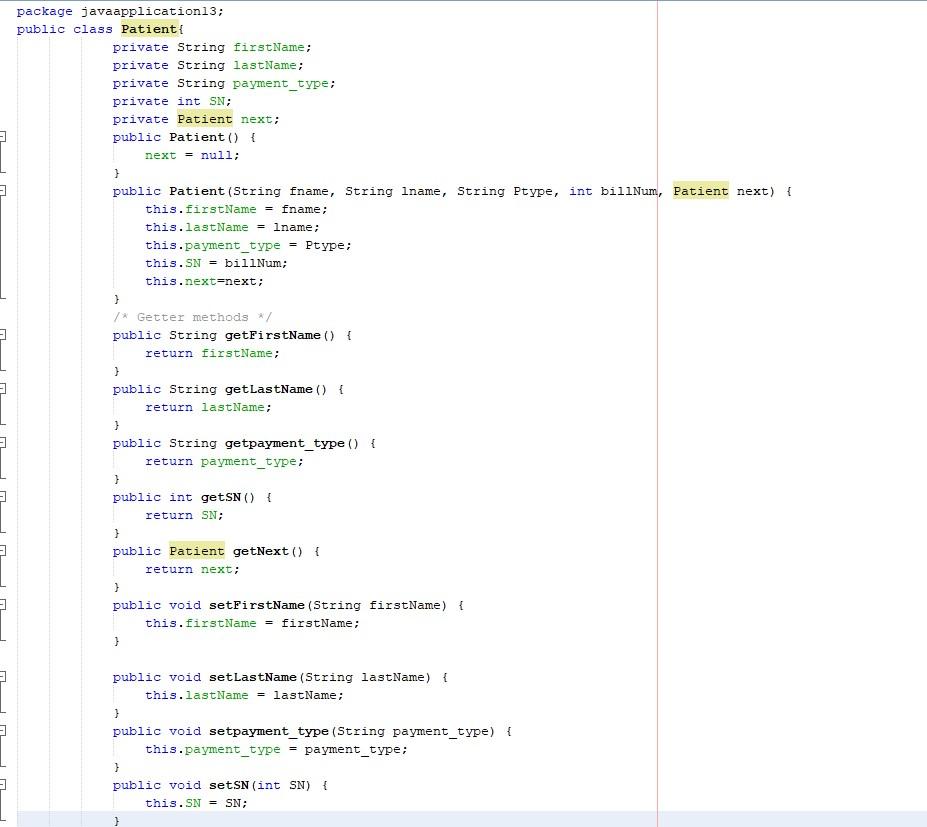The height and width of the screenshot is (827, 927).
Task: Collapse the getNext method fold
Action: [x=4, y=551]
